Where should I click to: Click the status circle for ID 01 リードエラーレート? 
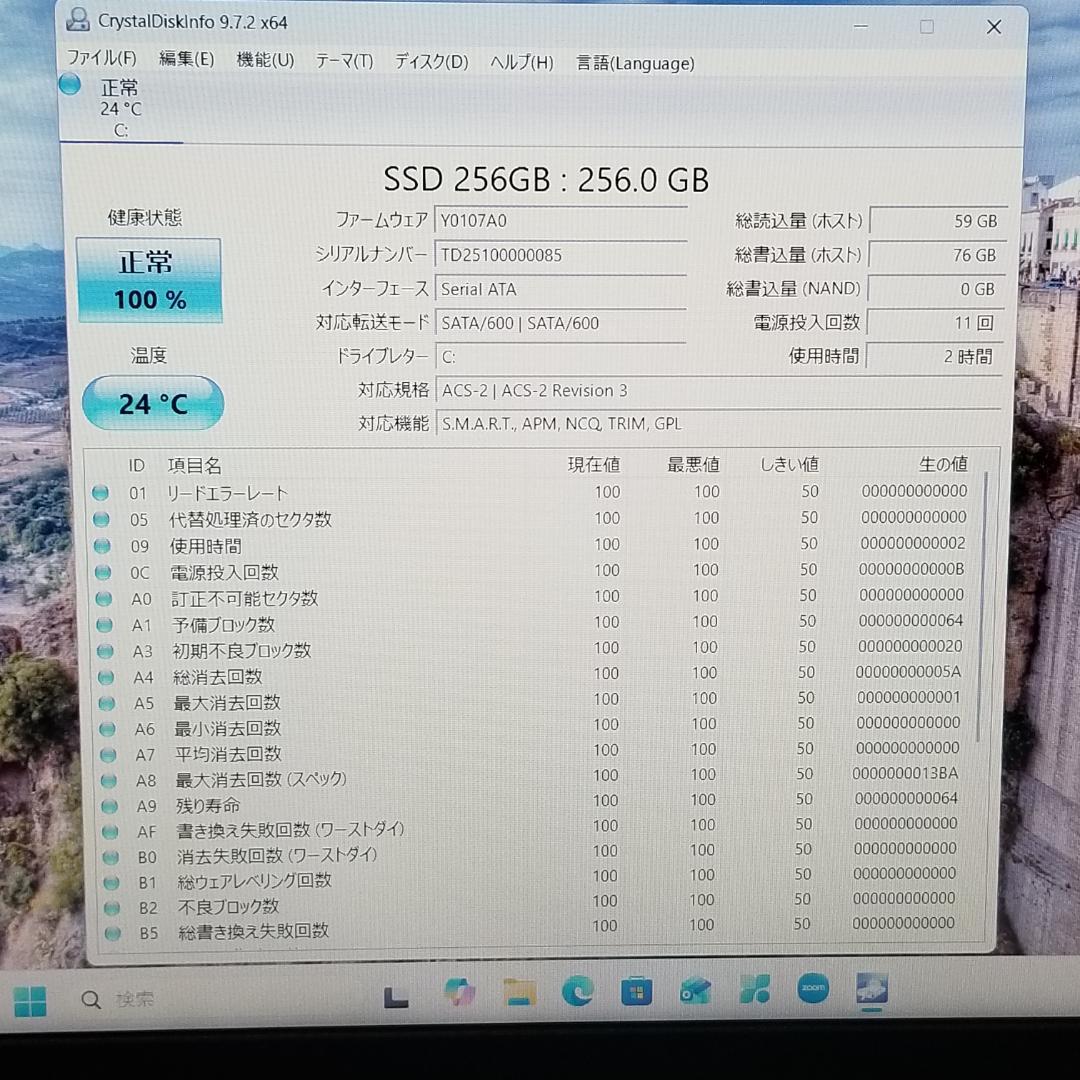tap(101, 492)
